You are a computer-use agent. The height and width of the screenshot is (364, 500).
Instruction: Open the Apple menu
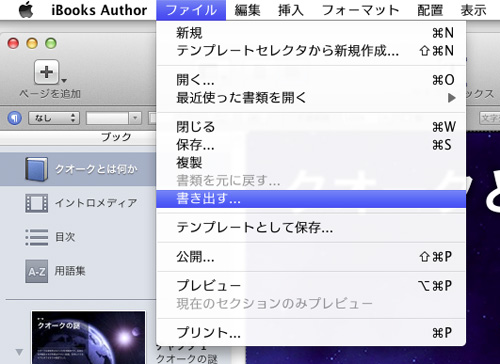tap(26, 9)
